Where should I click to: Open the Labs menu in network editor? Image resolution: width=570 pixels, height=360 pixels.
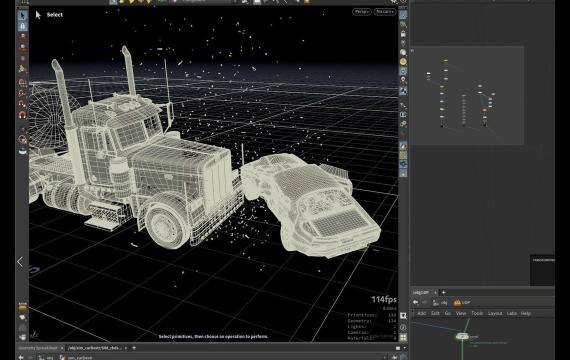pyautogui.click(x=512, y=313)
